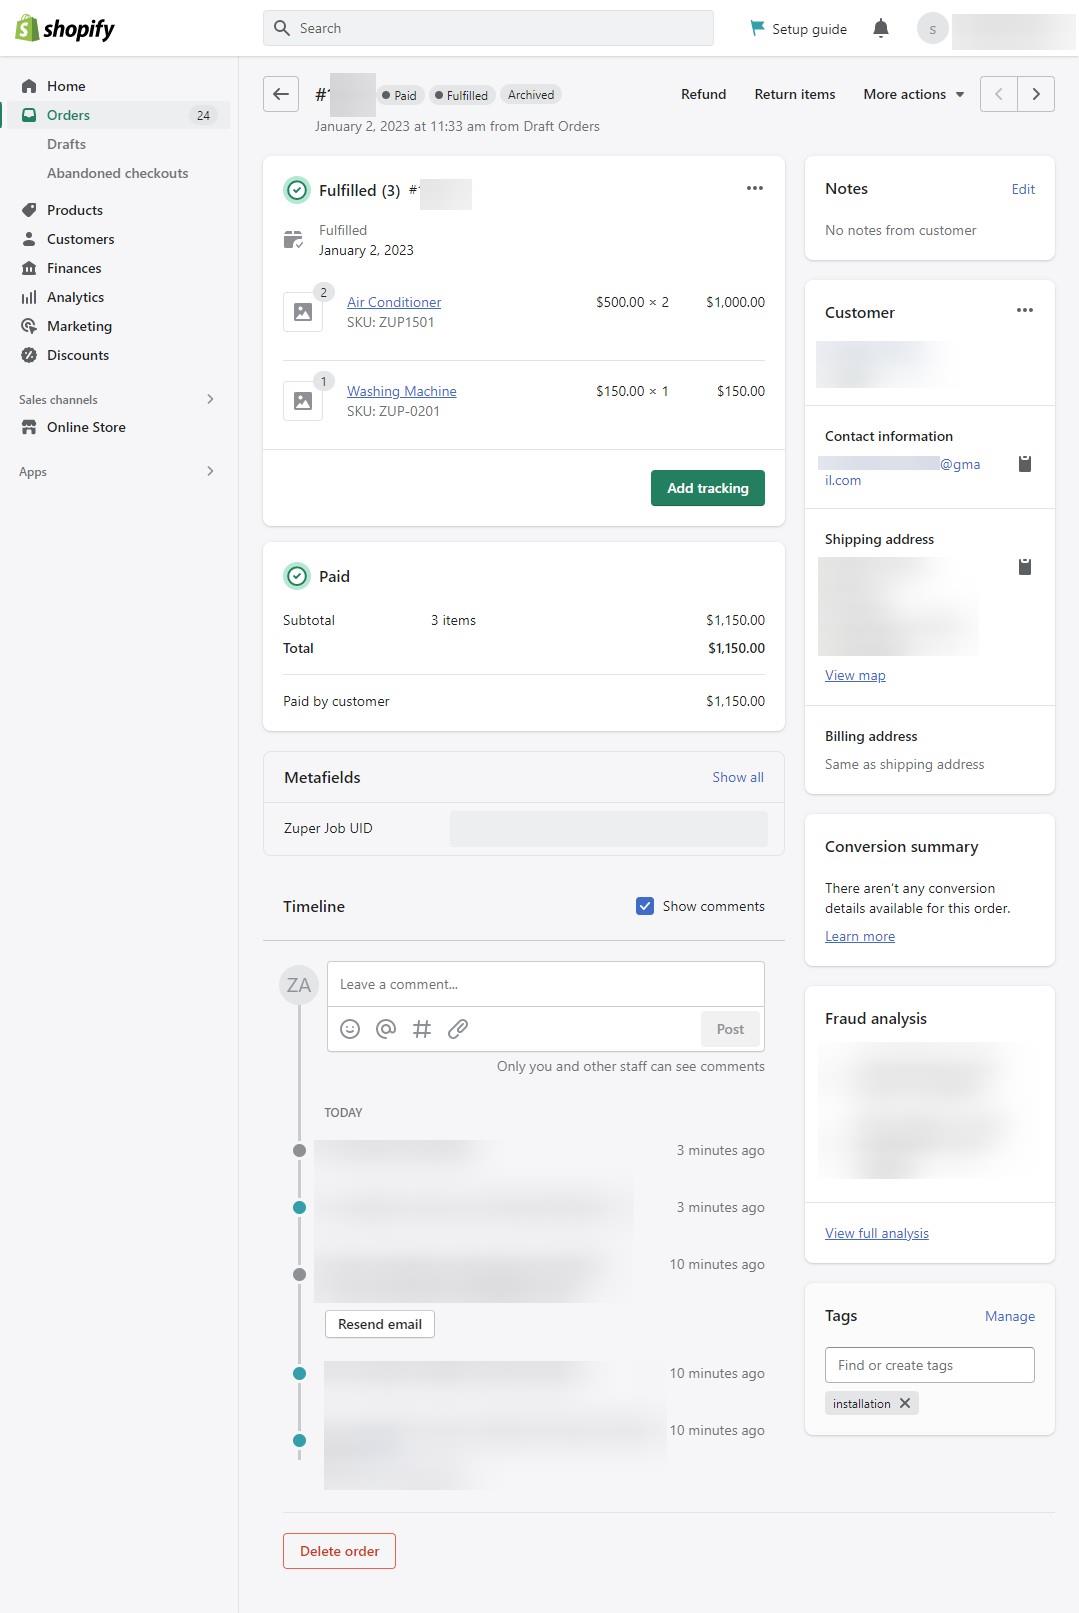Click the mention (@) icon in comment box
The width and height of the screenshot is (1079, 1613).
coord(386,1029)
